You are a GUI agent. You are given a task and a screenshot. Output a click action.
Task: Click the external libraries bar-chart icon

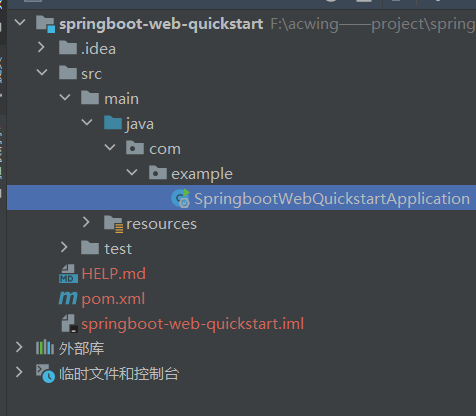point(45,348)
